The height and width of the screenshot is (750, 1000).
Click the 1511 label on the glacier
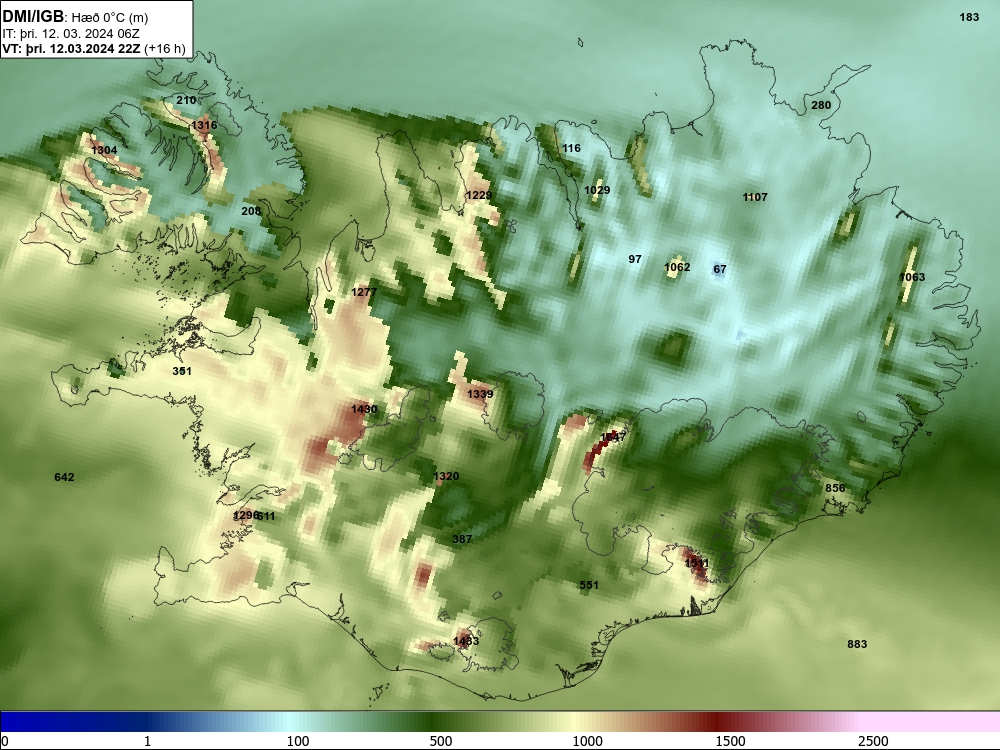pos(696,563)
